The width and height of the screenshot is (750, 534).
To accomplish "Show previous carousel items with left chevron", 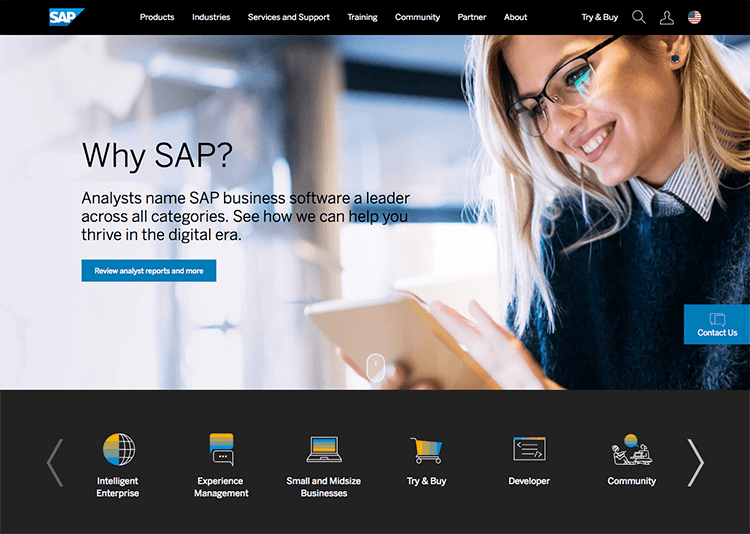I will click(x=55, y=463).
